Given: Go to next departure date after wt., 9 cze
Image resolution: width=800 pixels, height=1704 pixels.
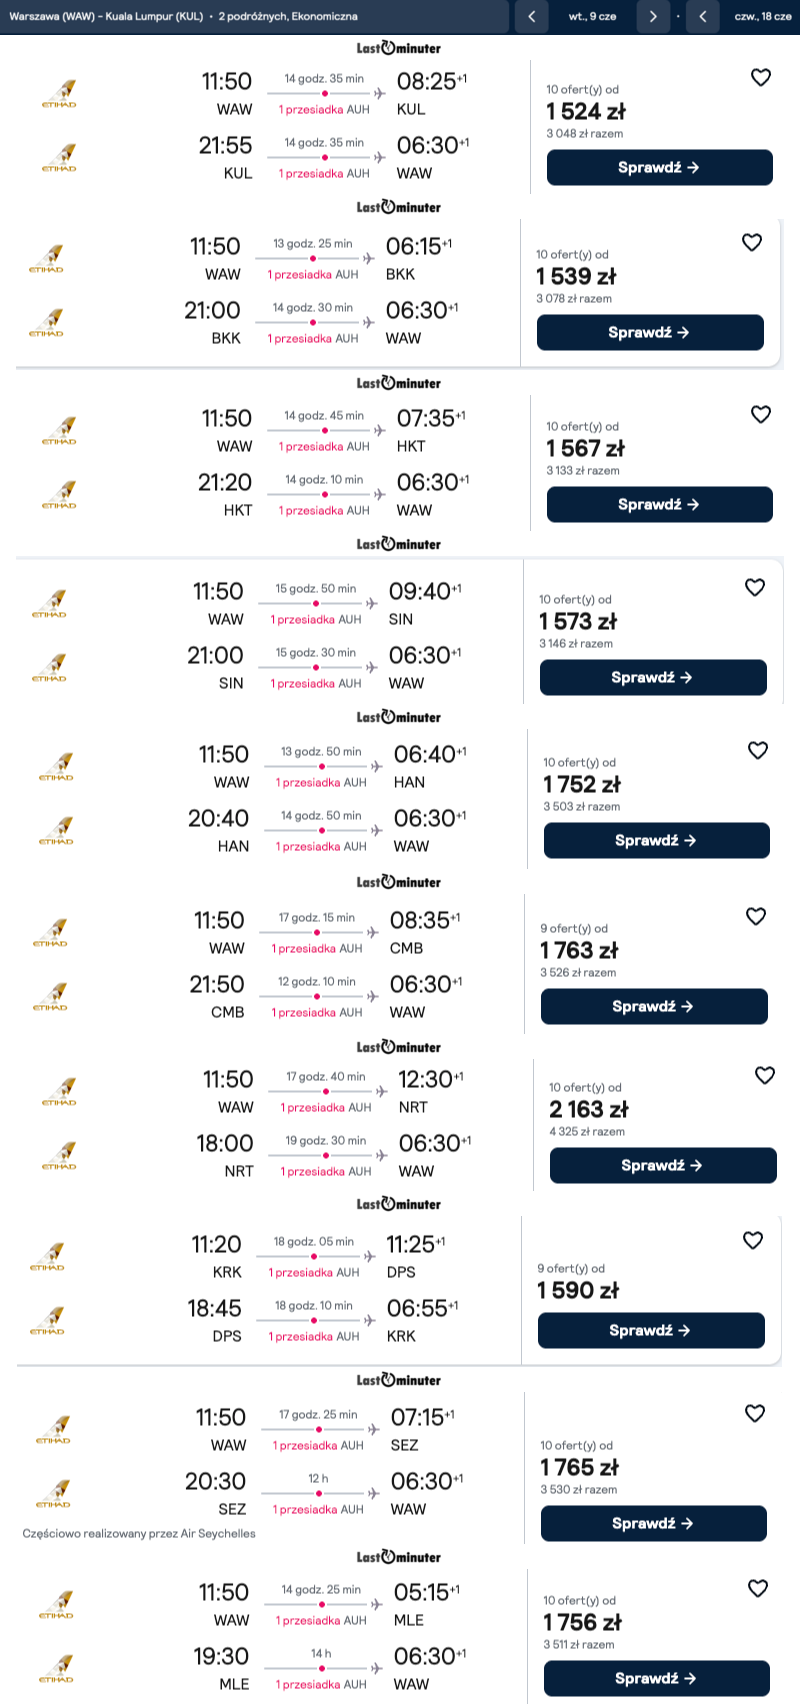Looking at the screenshot, I should (653, 17).
